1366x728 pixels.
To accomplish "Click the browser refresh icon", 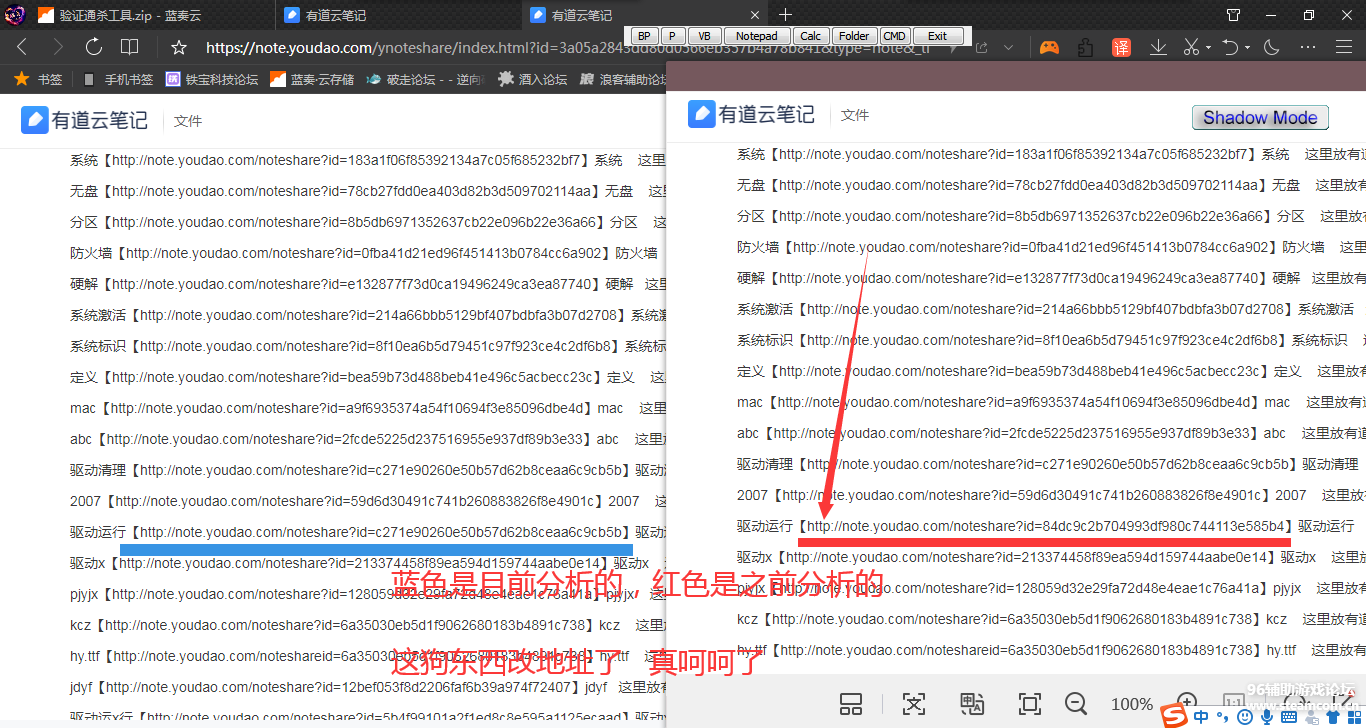I will tap(94, 47).
